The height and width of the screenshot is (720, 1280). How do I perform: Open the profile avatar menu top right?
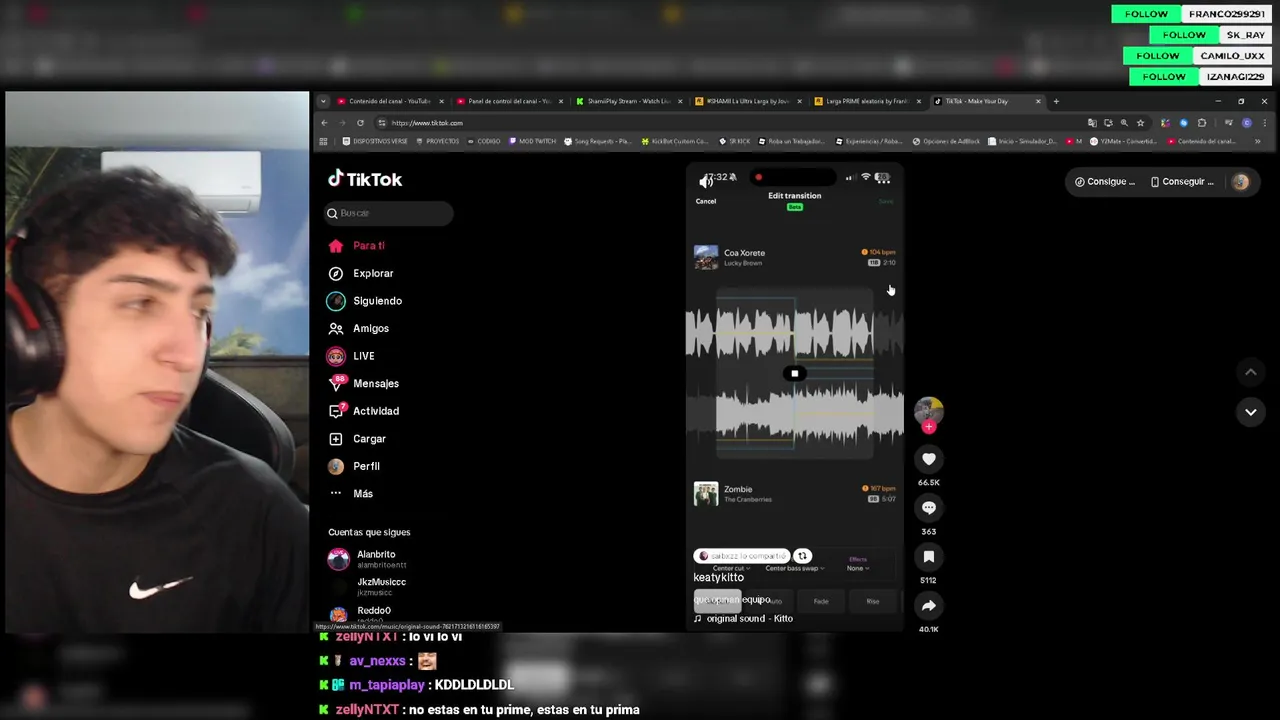[1240, 182]
